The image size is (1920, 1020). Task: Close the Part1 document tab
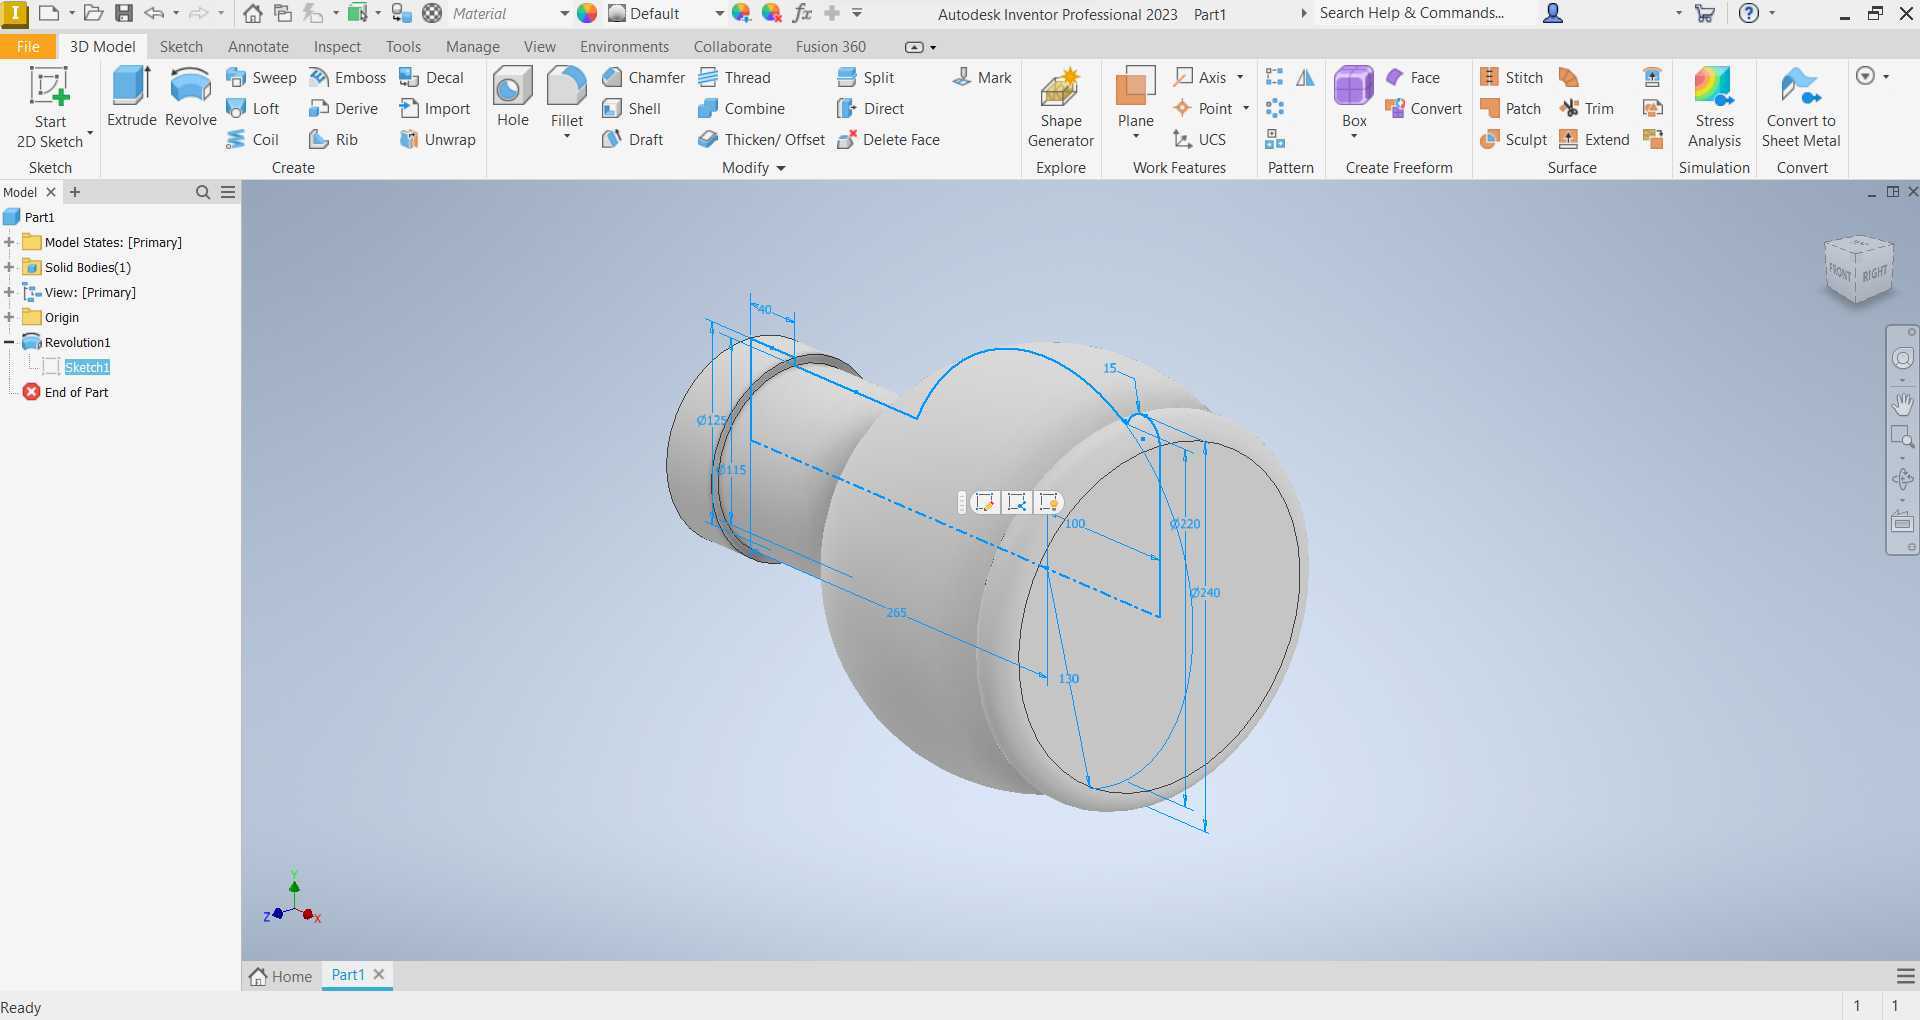pos(379,974)
